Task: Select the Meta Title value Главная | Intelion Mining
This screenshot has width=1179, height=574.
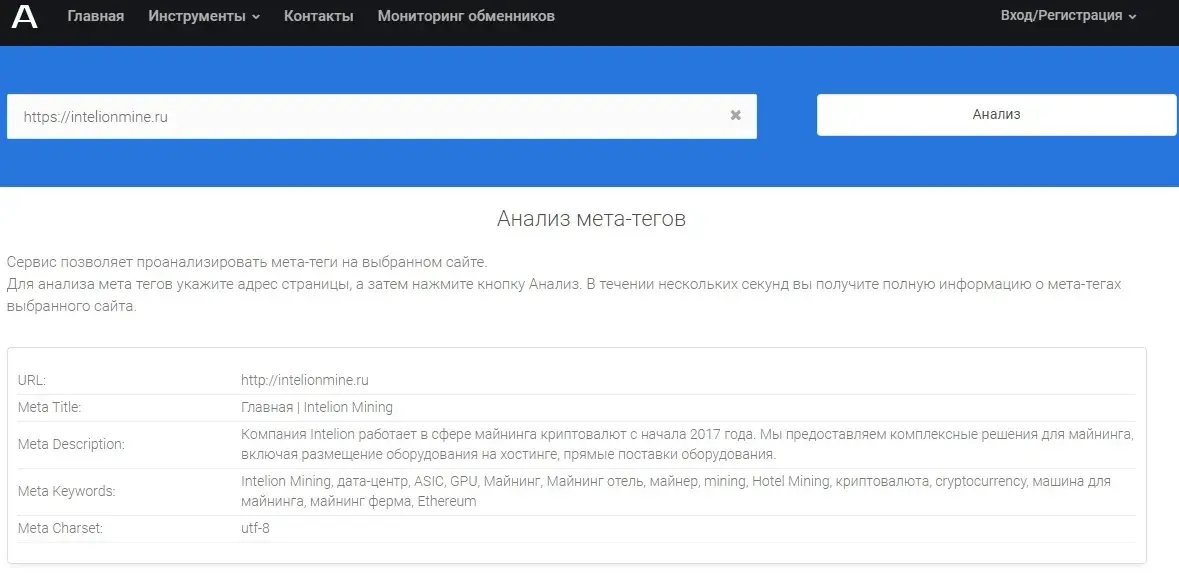Action: pyautogui.click(x=317, y=407)
